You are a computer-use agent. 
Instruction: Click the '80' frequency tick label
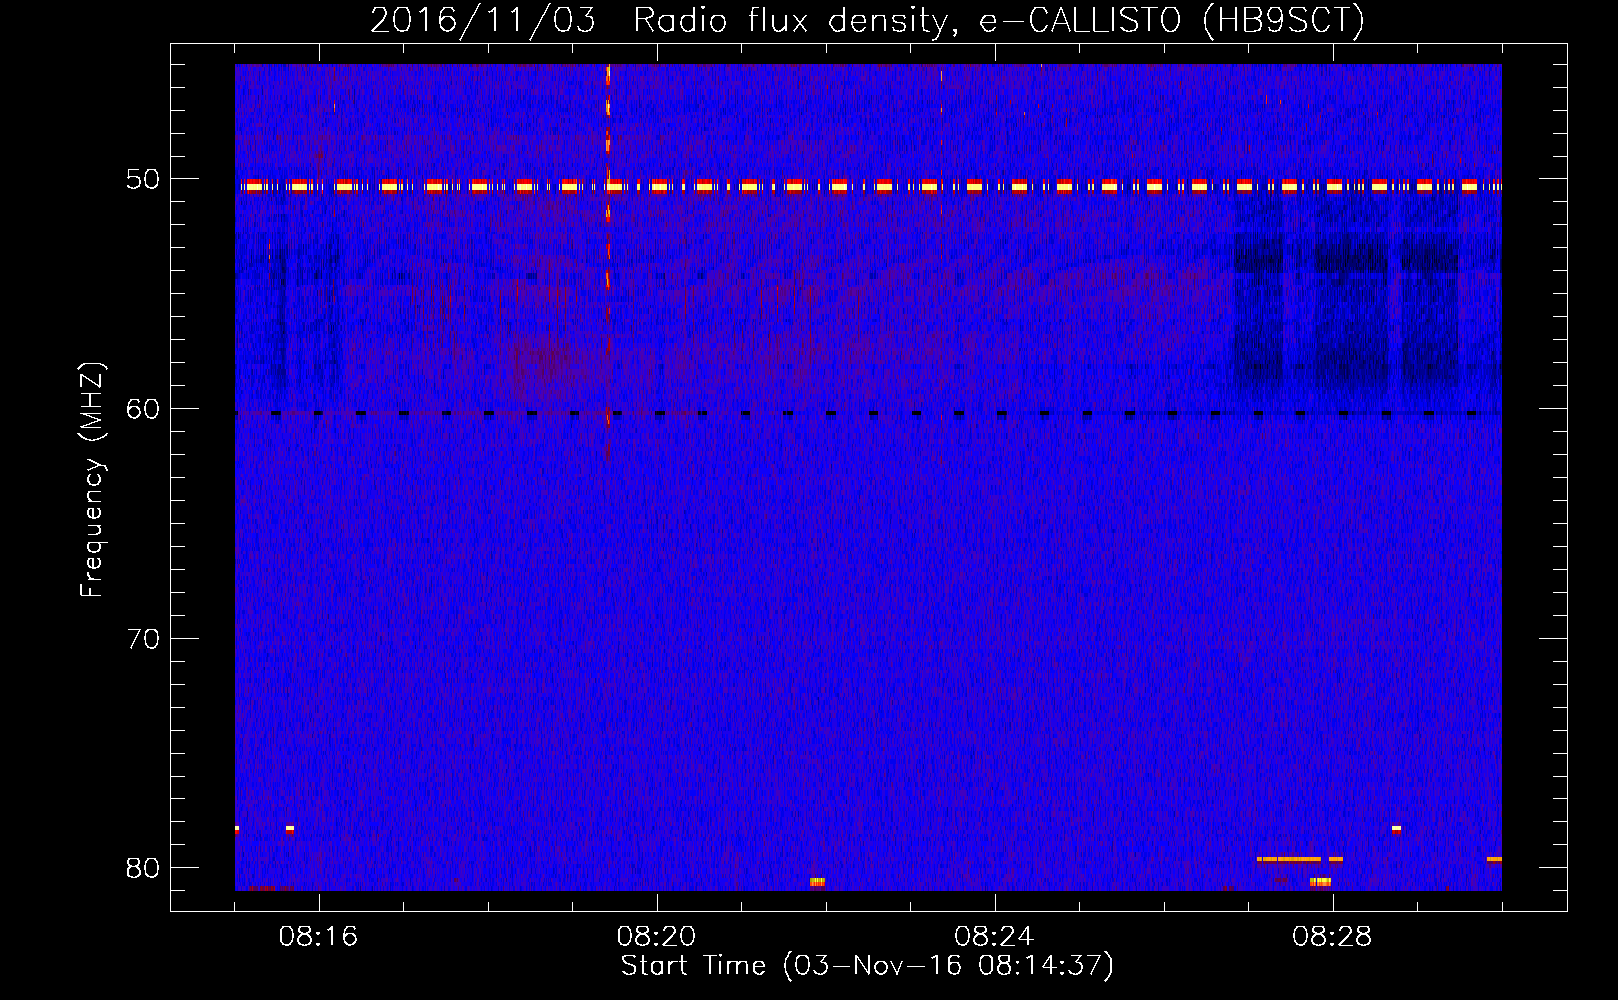click(143, 868)
